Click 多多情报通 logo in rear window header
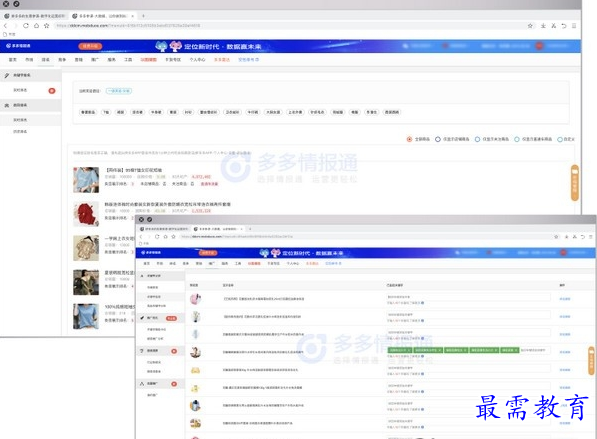Viewport: 597px width, 439px height. click(18, 46)
